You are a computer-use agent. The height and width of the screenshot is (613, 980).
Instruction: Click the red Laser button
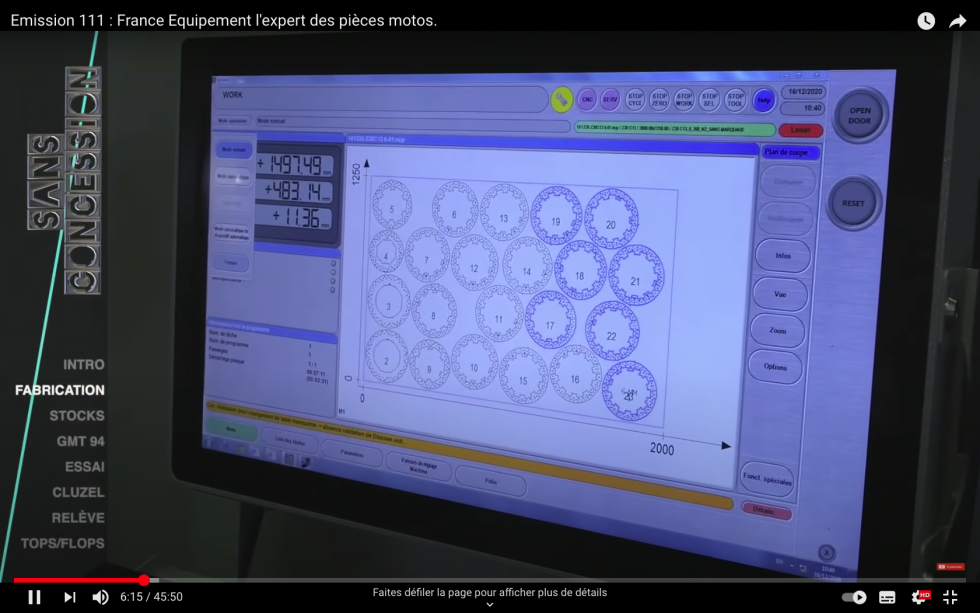pos(801,130)
